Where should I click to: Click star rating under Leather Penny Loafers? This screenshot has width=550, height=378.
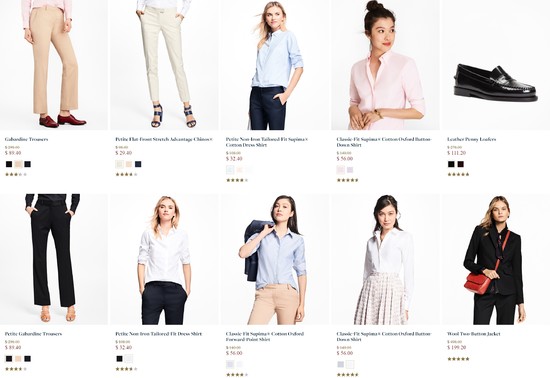(458, 174)
